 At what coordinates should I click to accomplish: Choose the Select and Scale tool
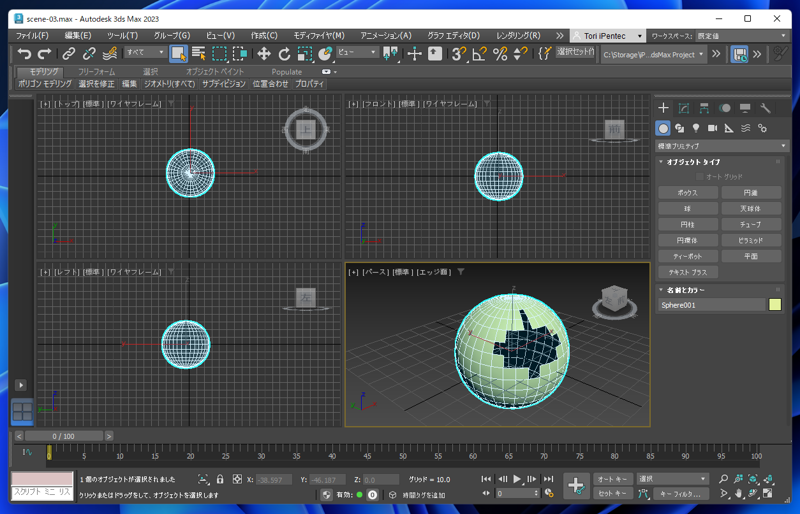tap(305, 53)
